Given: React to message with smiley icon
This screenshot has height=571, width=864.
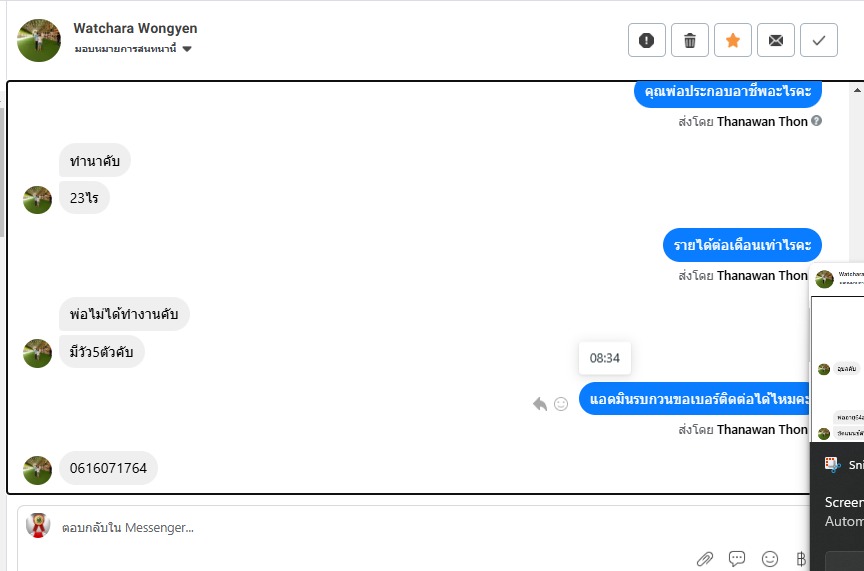Looking at the screenshot, I should coord(560,404).
